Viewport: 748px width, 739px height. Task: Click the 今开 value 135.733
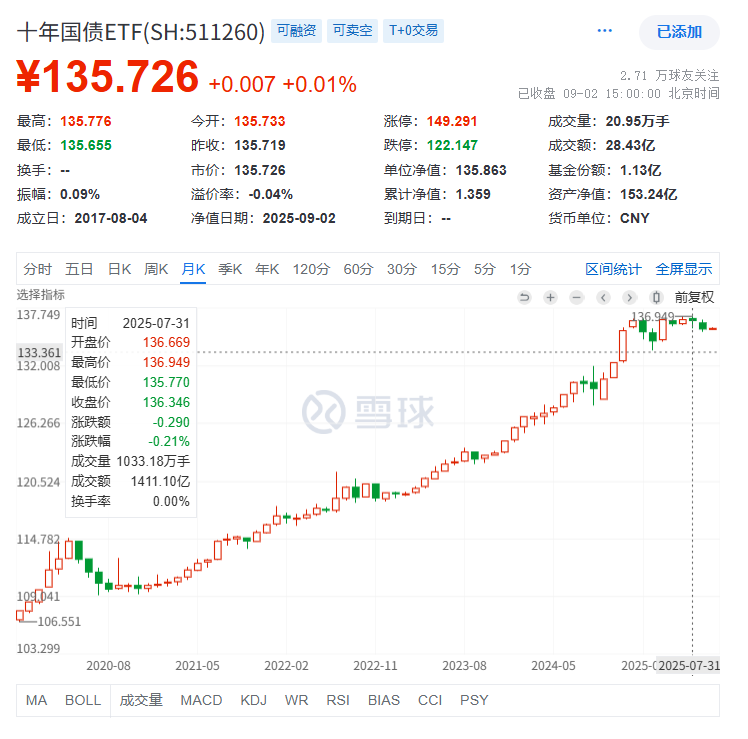point(260,121)
